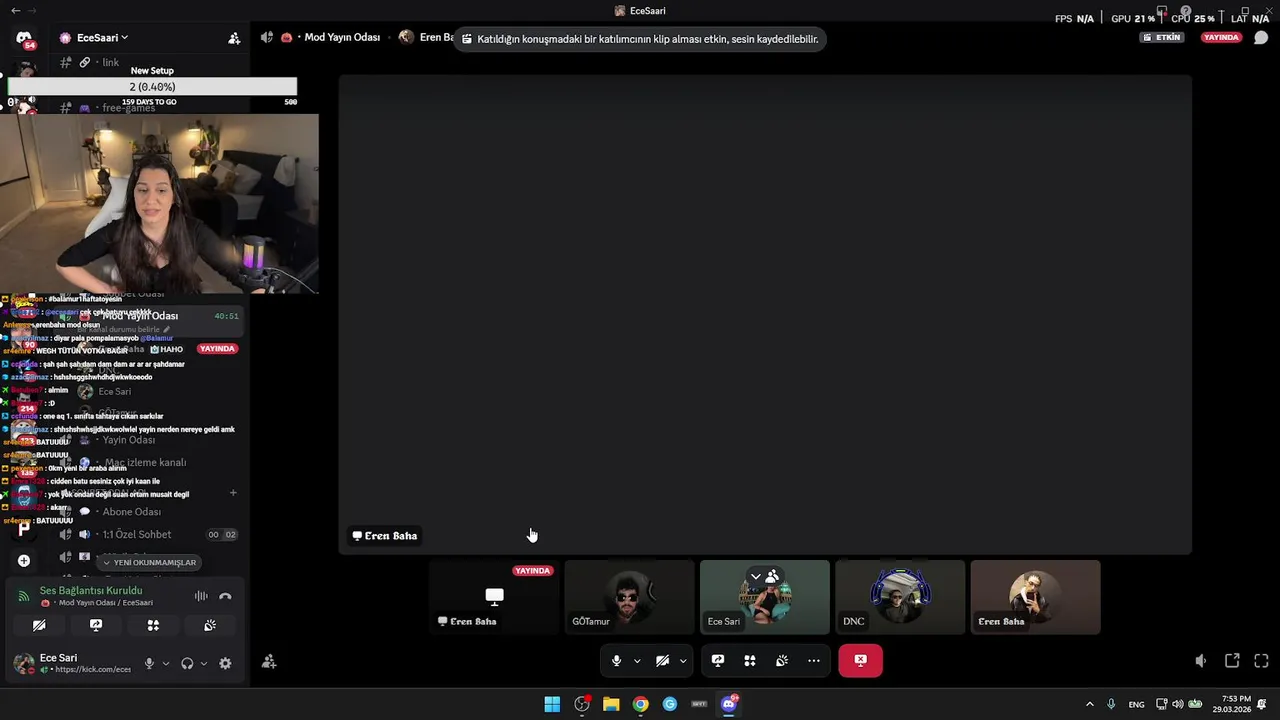This screenshot has height=720, width=1280.
Task: Collapse participants using chevron above the tiles
Action: coord(756,577)
